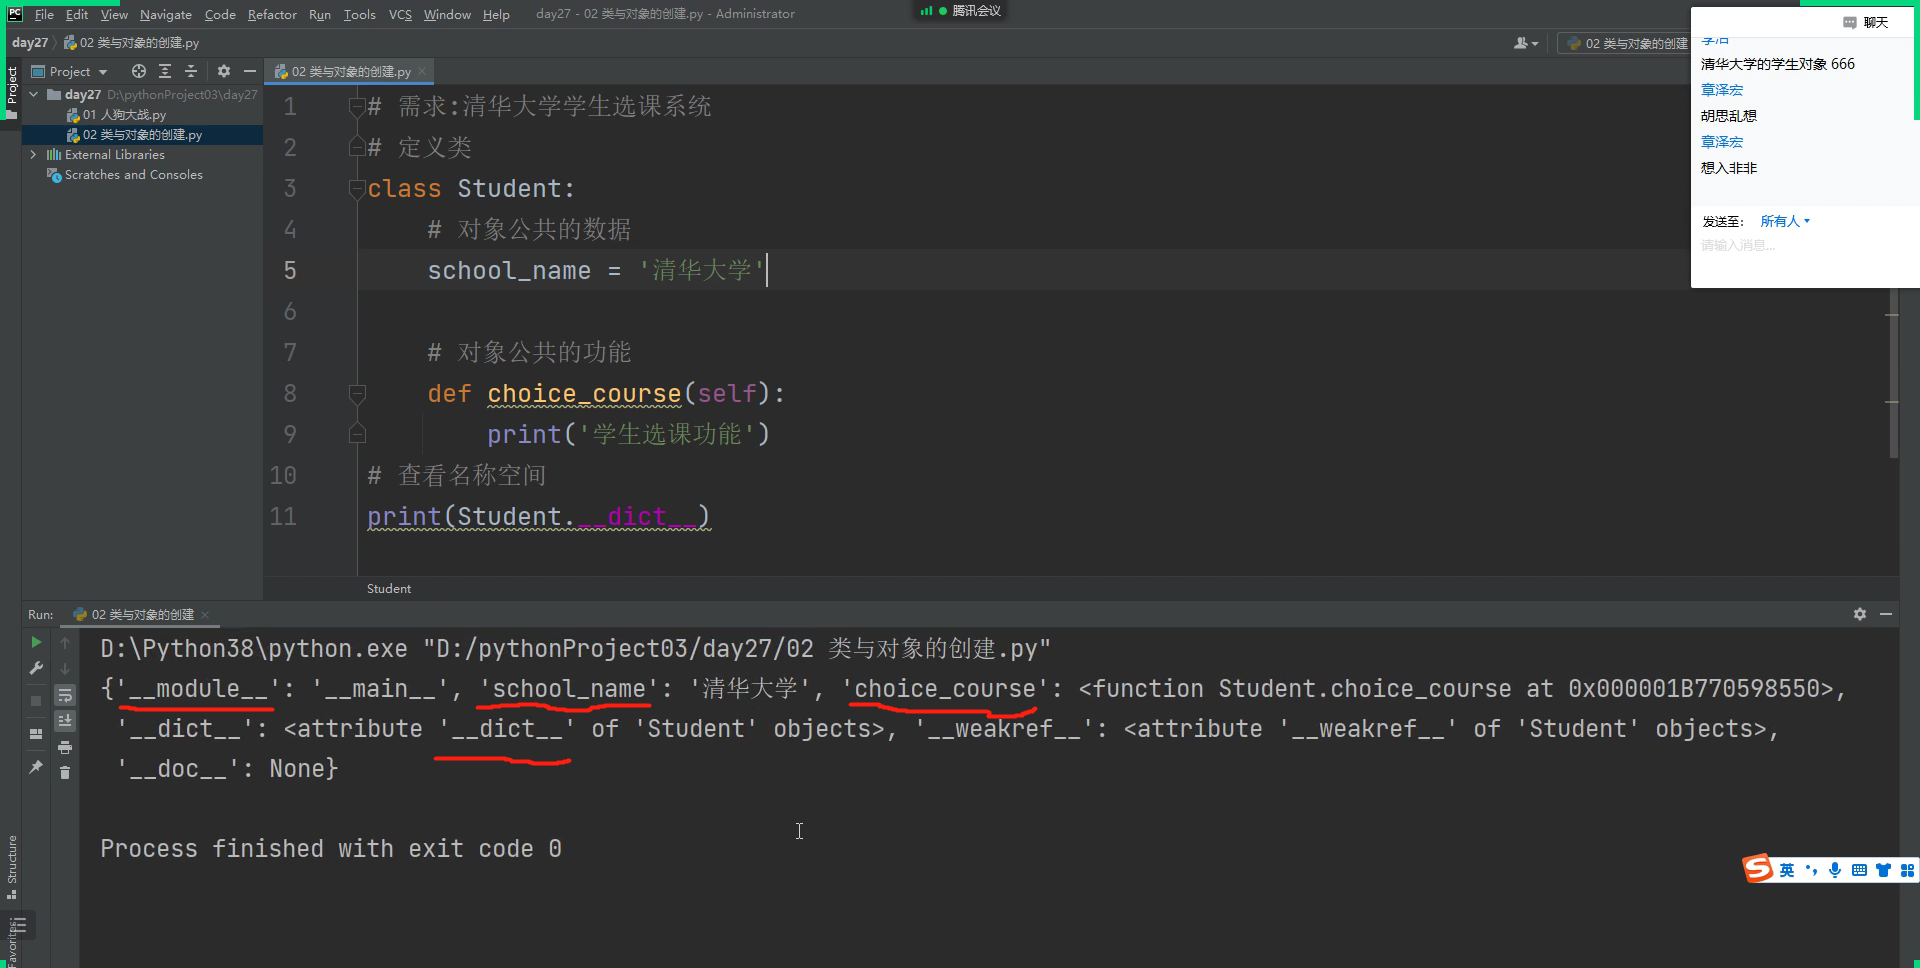
Task: Hide the Project panel with minus icon
Action: (250, 71)
